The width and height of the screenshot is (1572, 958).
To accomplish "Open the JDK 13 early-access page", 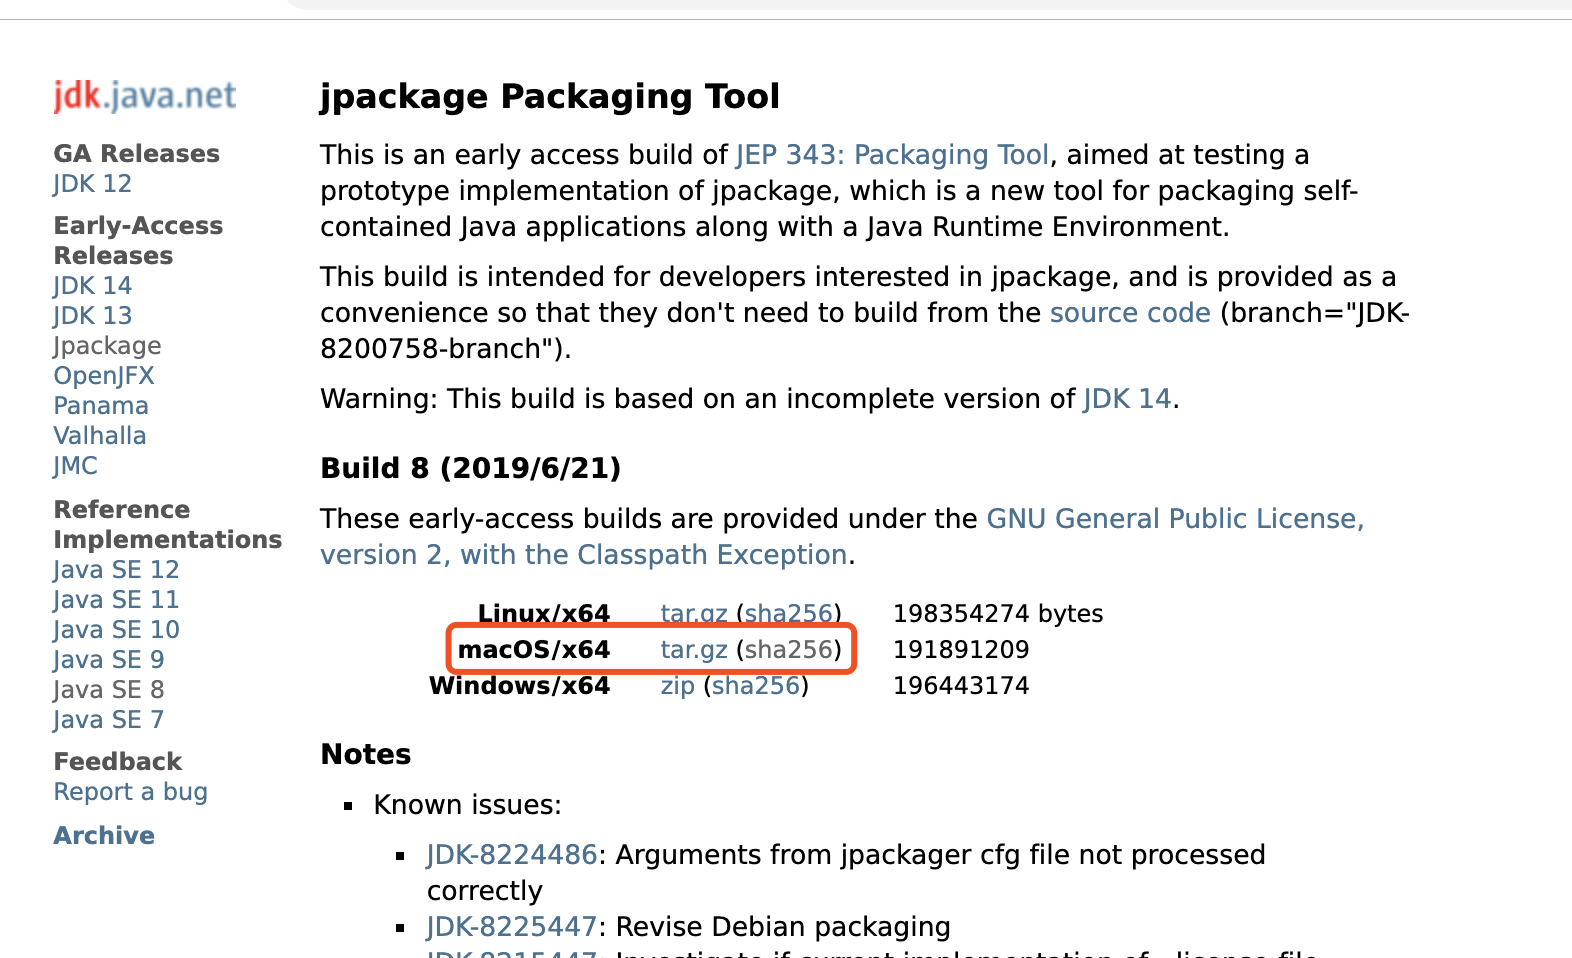I will coord(91,315).
